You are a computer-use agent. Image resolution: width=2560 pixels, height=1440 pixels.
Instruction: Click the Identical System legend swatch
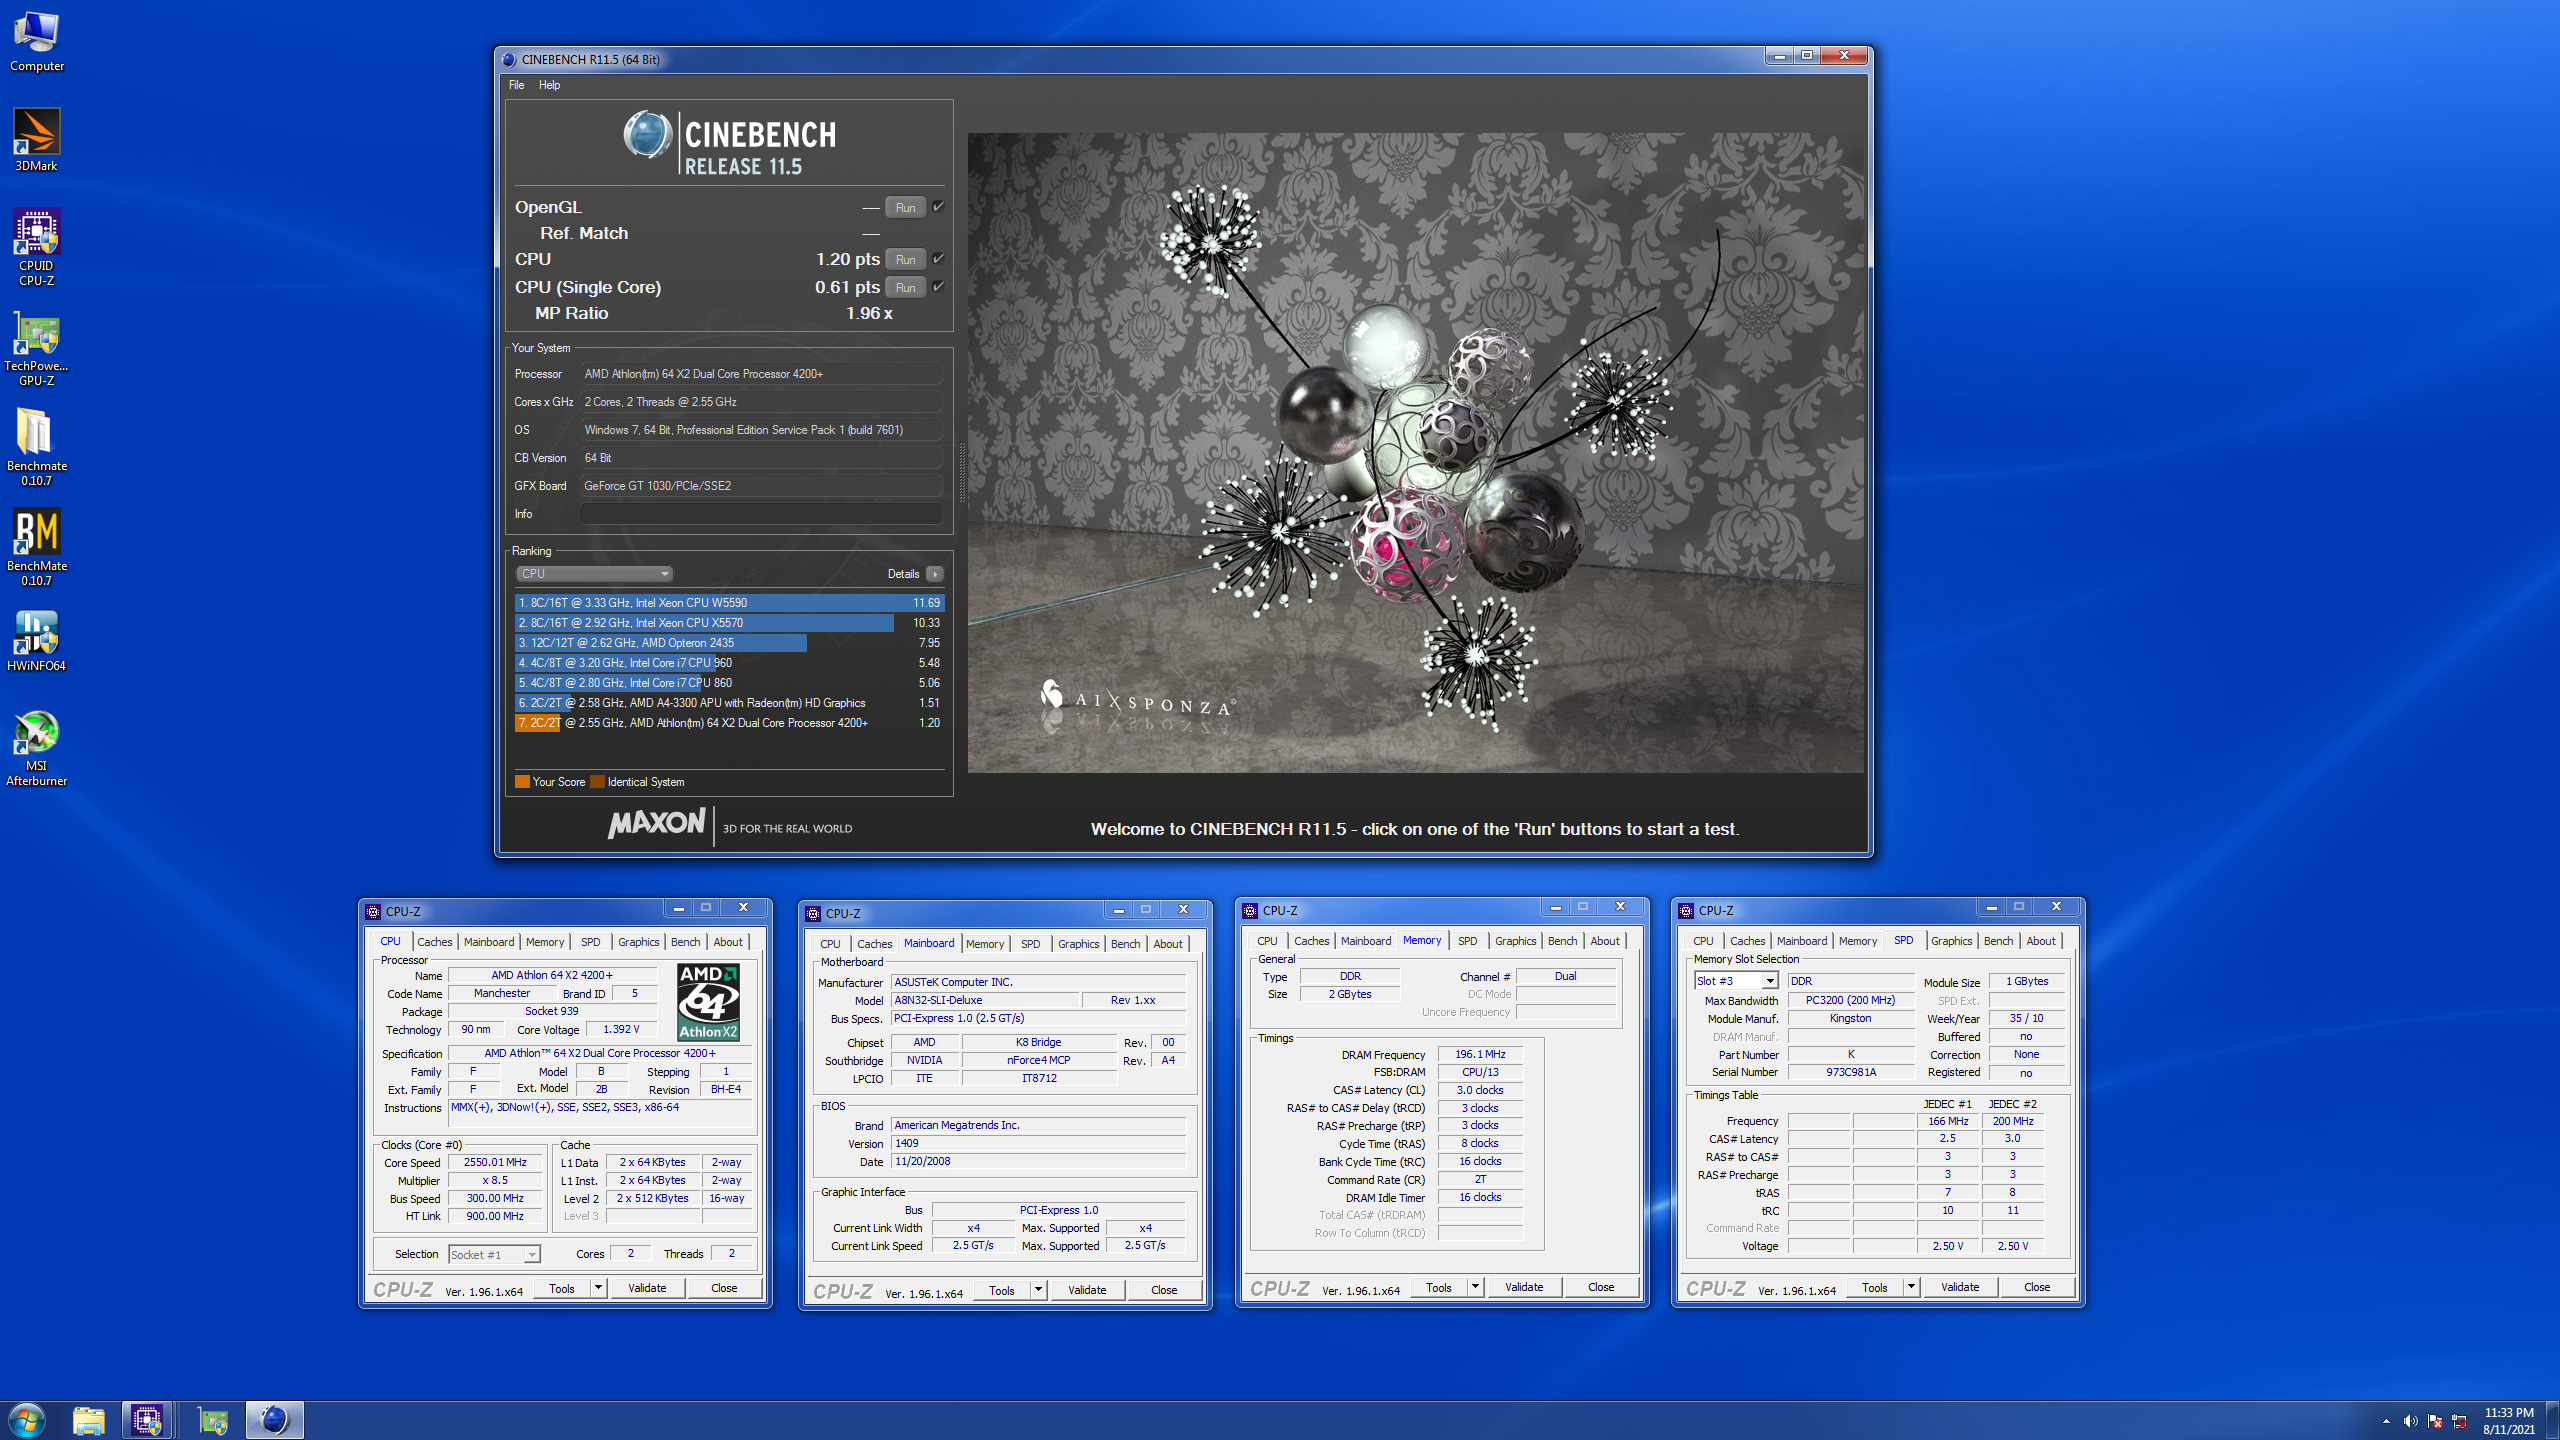(x=597, y=782)
